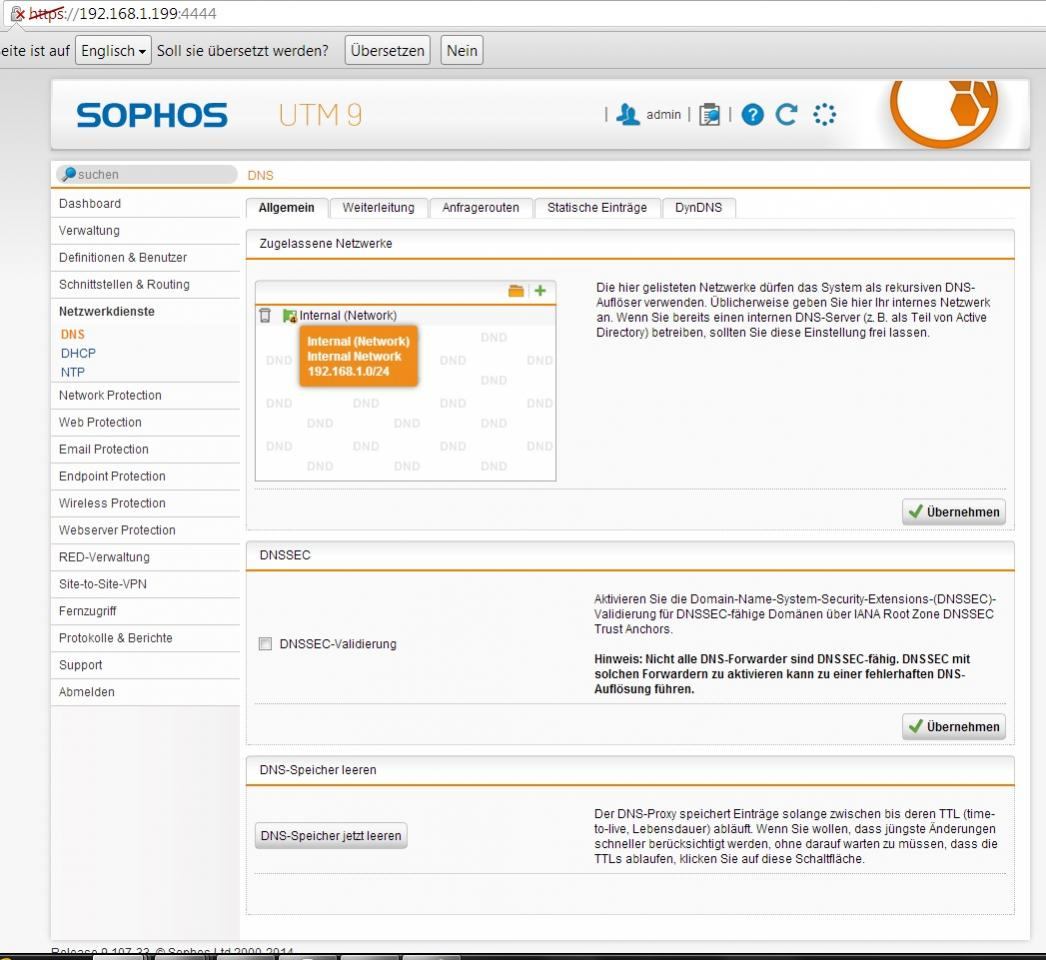
Task: Click DNS-Speicher jetzt leeren button
Action: [x=331, y=836]
